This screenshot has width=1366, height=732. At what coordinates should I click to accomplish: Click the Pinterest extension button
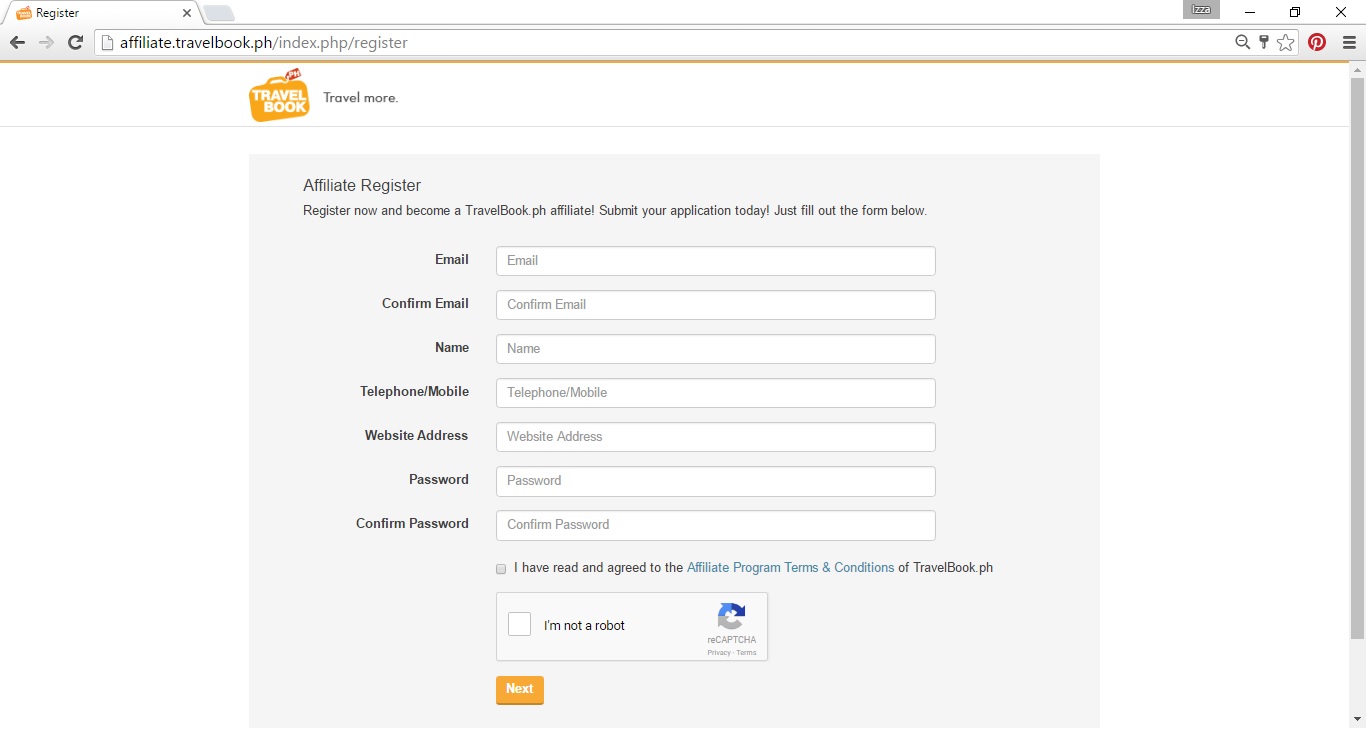point(1317,43)
